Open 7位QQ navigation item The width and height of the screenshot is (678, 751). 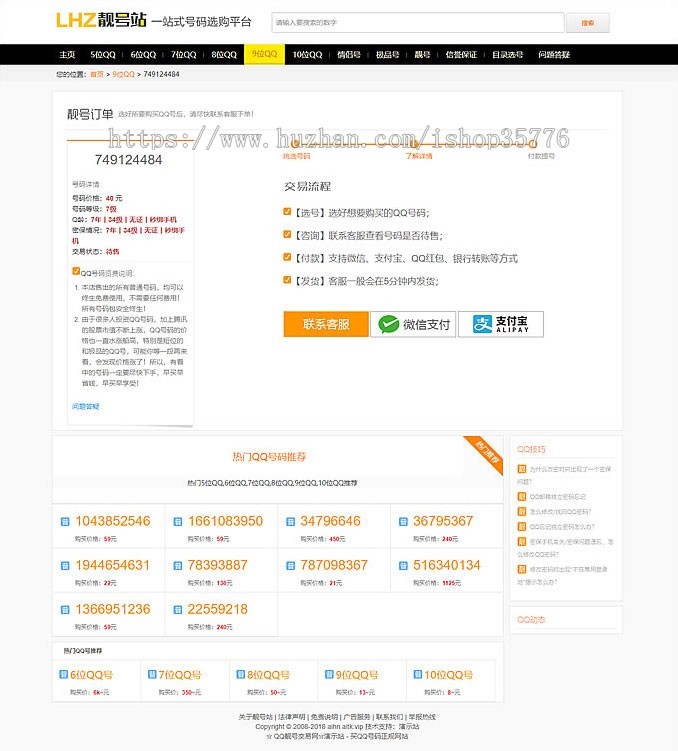pyautogui.click(x=184, y=55)
